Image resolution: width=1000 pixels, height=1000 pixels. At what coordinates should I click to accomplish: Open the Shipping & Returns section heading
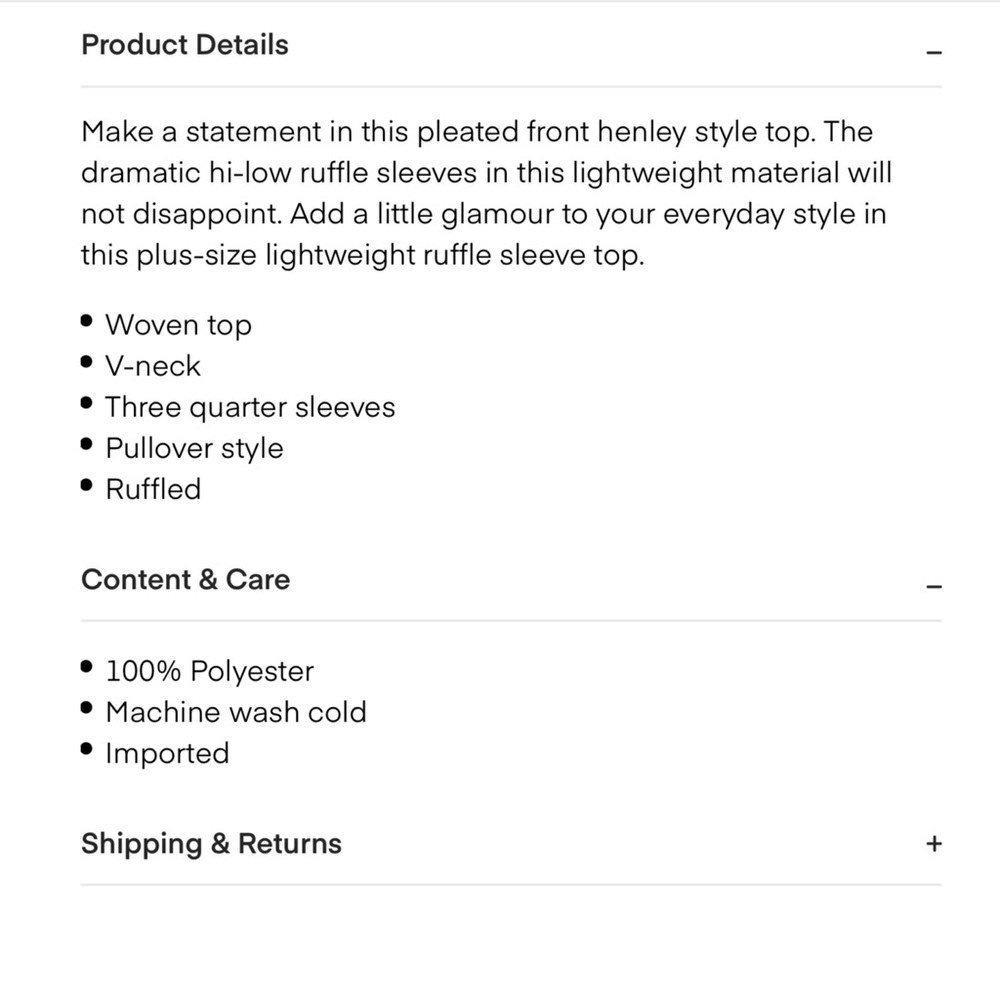coord(211,843)
